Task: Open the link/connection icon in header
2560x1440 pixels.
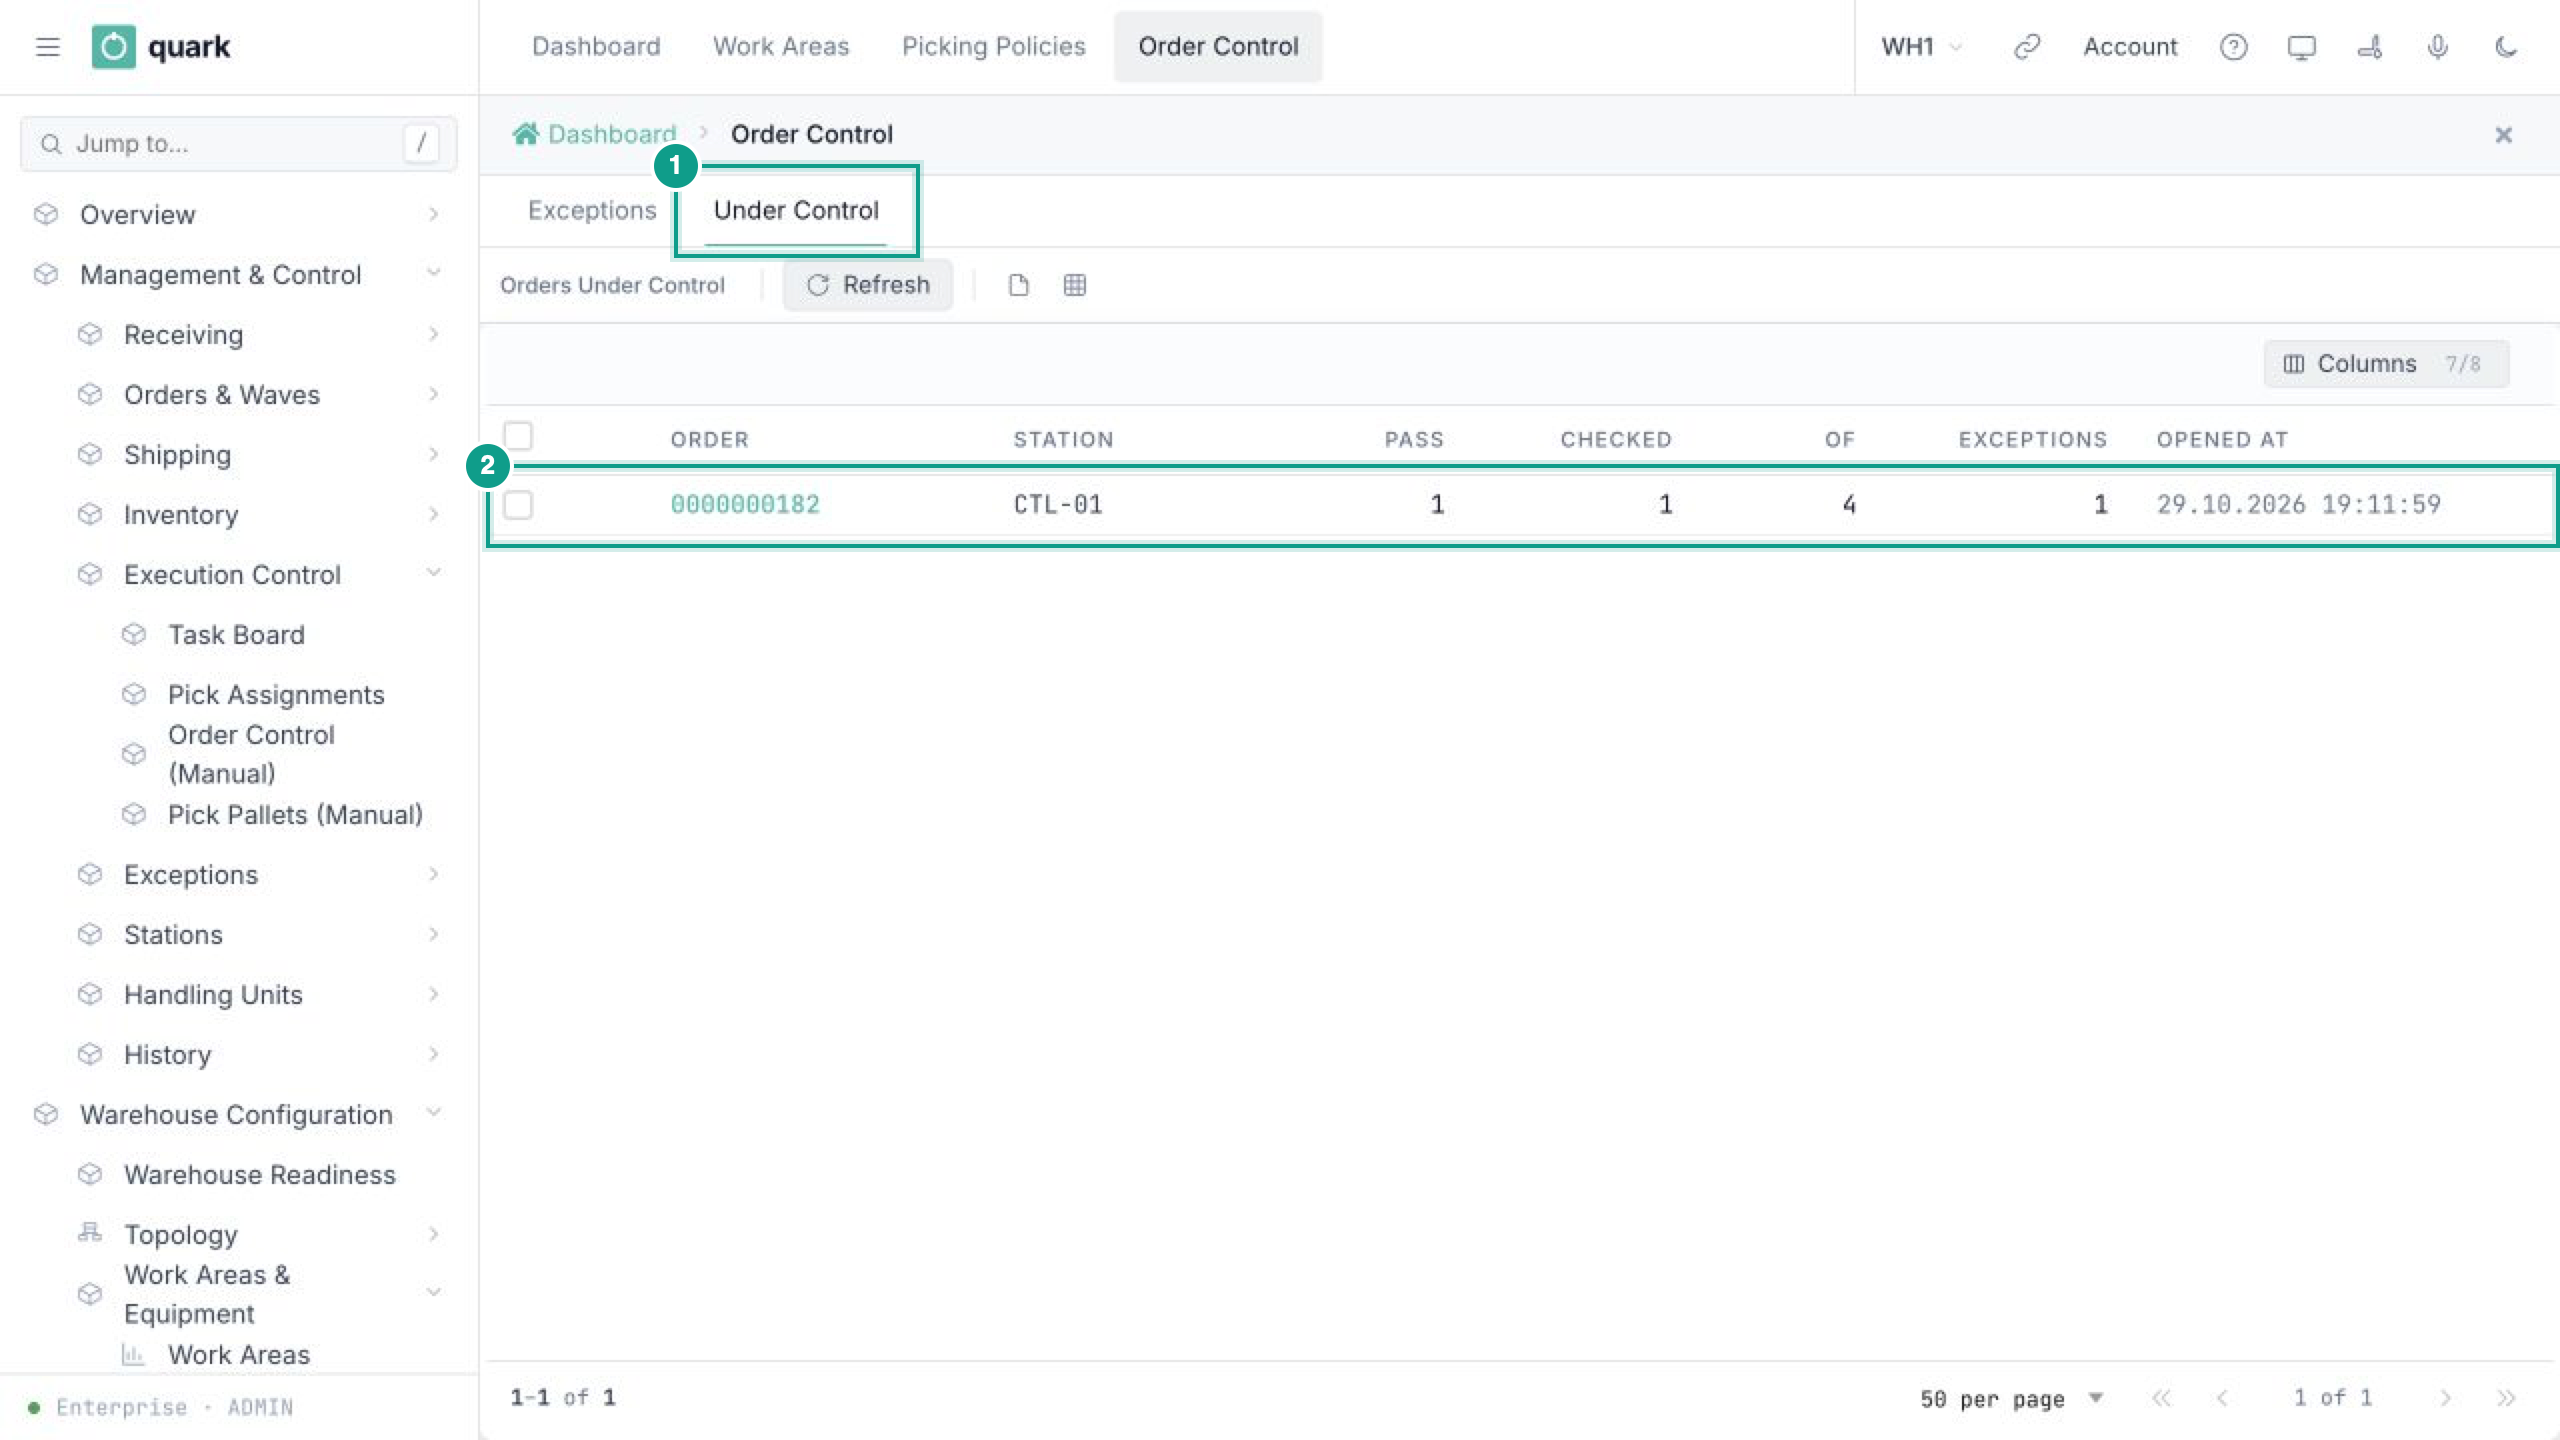Action: tap(2026, 47)
